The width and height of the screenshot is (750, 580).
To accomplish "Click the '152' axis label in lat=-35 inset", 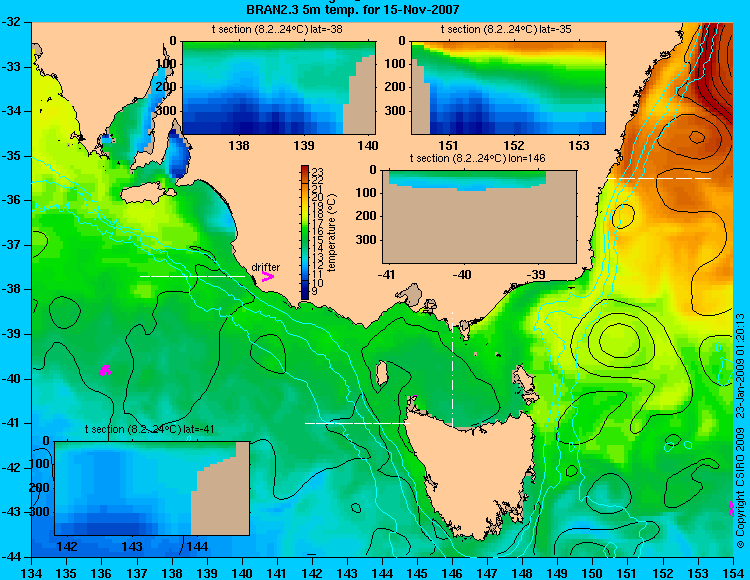I will (514, 145).
